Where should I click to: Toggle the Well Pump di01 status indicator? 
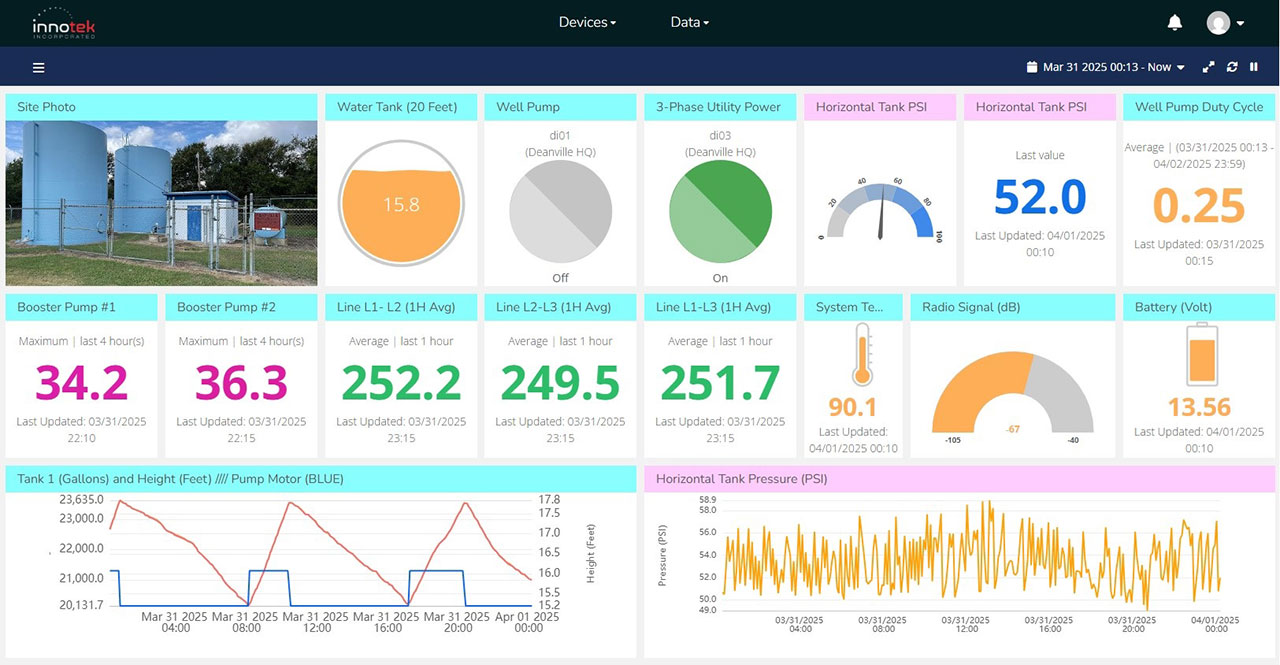(560, 210)
